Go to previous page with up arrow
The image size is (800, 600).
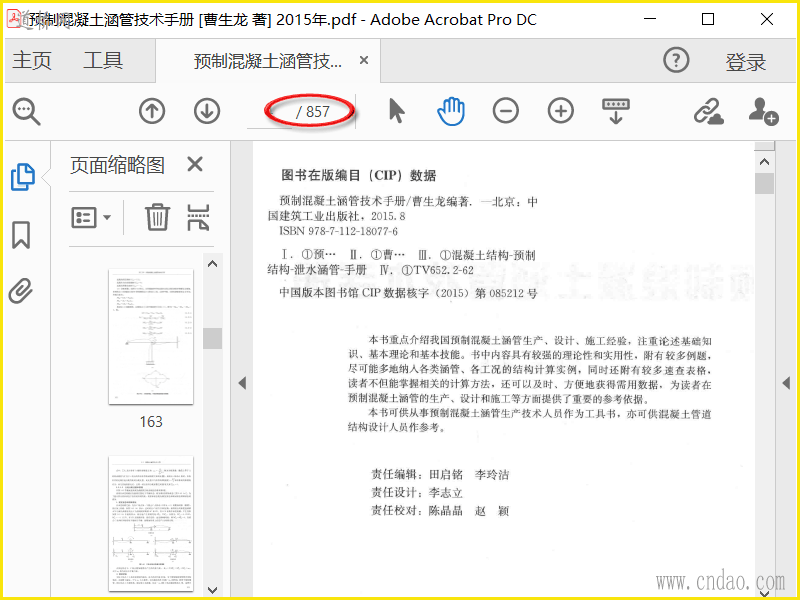pyautogui.click(x=152, y=111)
